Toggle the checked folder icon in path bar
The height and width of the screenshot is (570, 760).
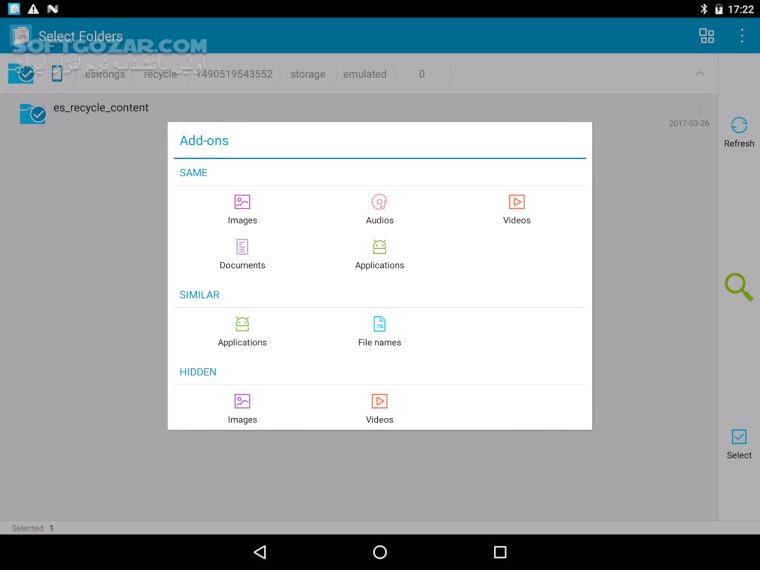click(21, 74)
